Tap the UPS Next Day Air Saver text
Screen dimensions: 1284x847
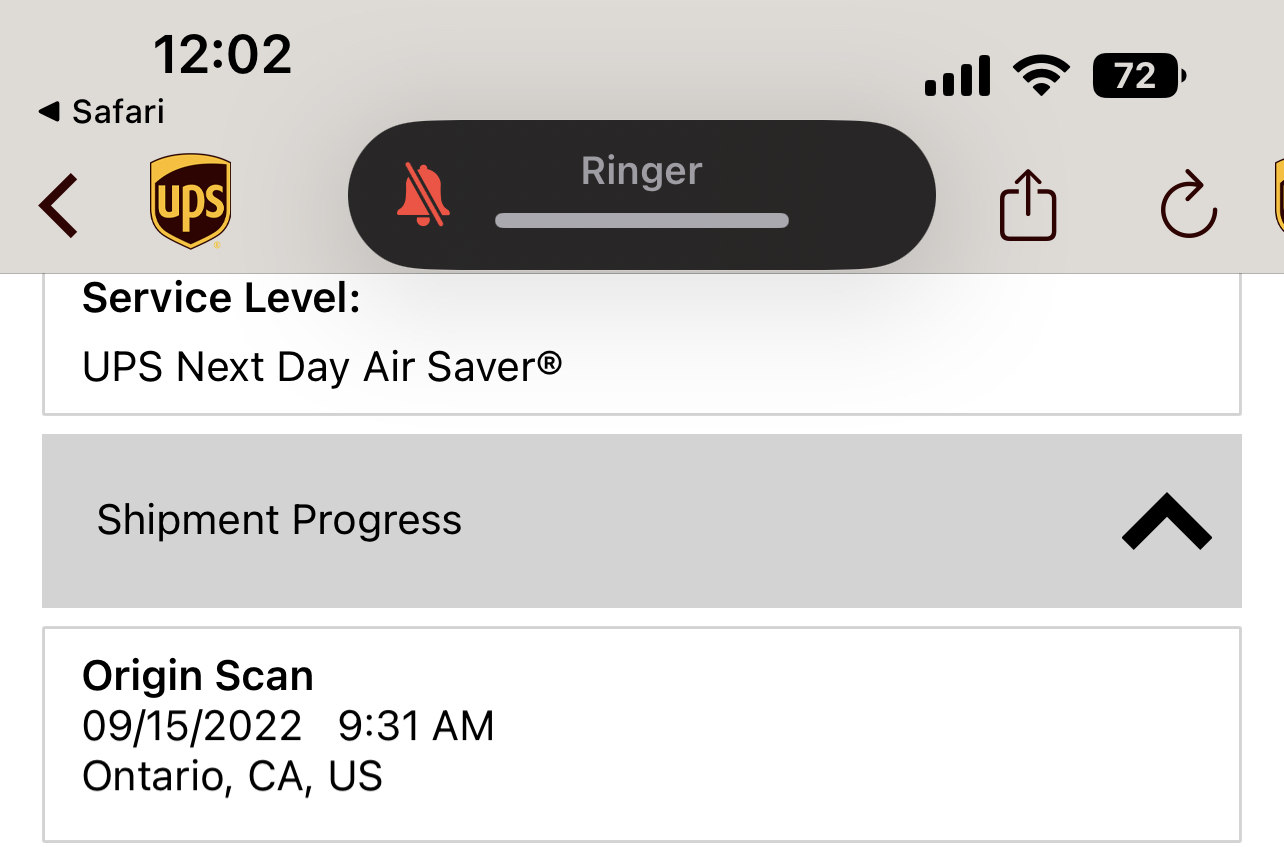click(x=321, y=367)
